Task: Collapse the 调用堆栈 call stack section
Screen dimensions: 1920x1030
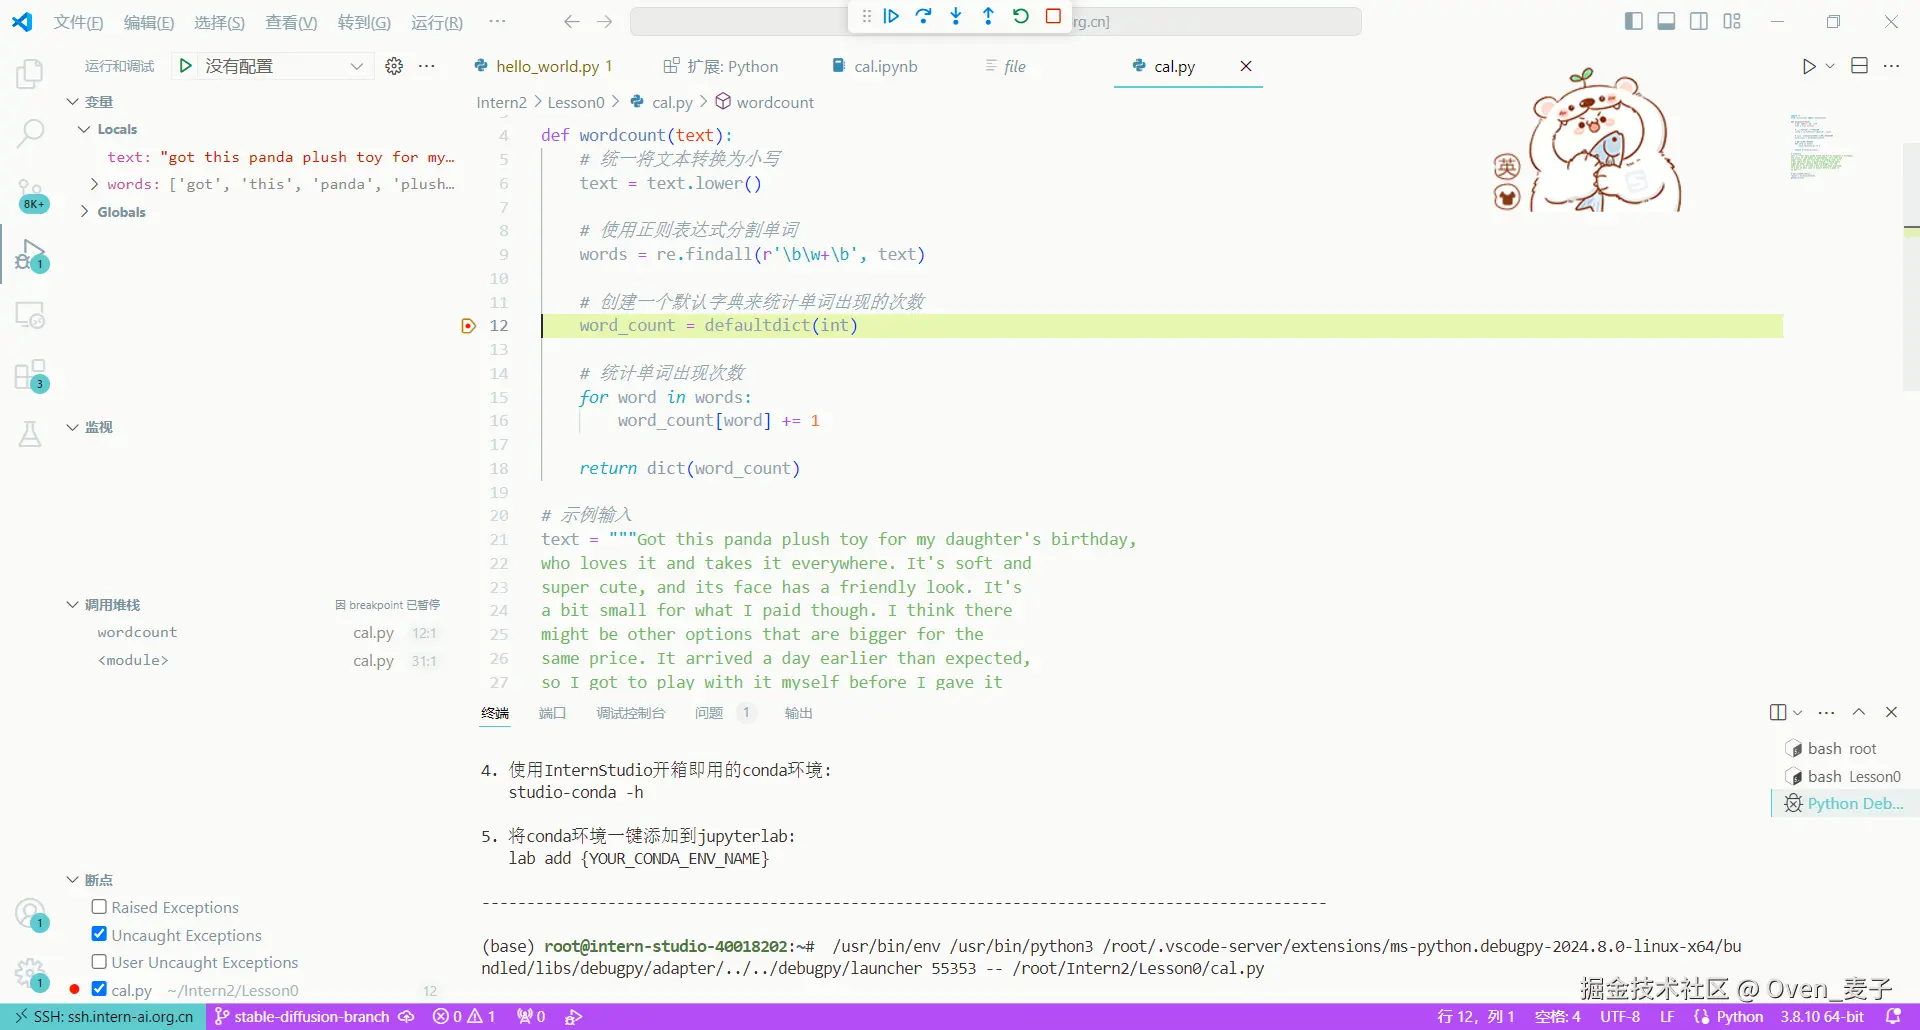Action: (x=73, y=605)
